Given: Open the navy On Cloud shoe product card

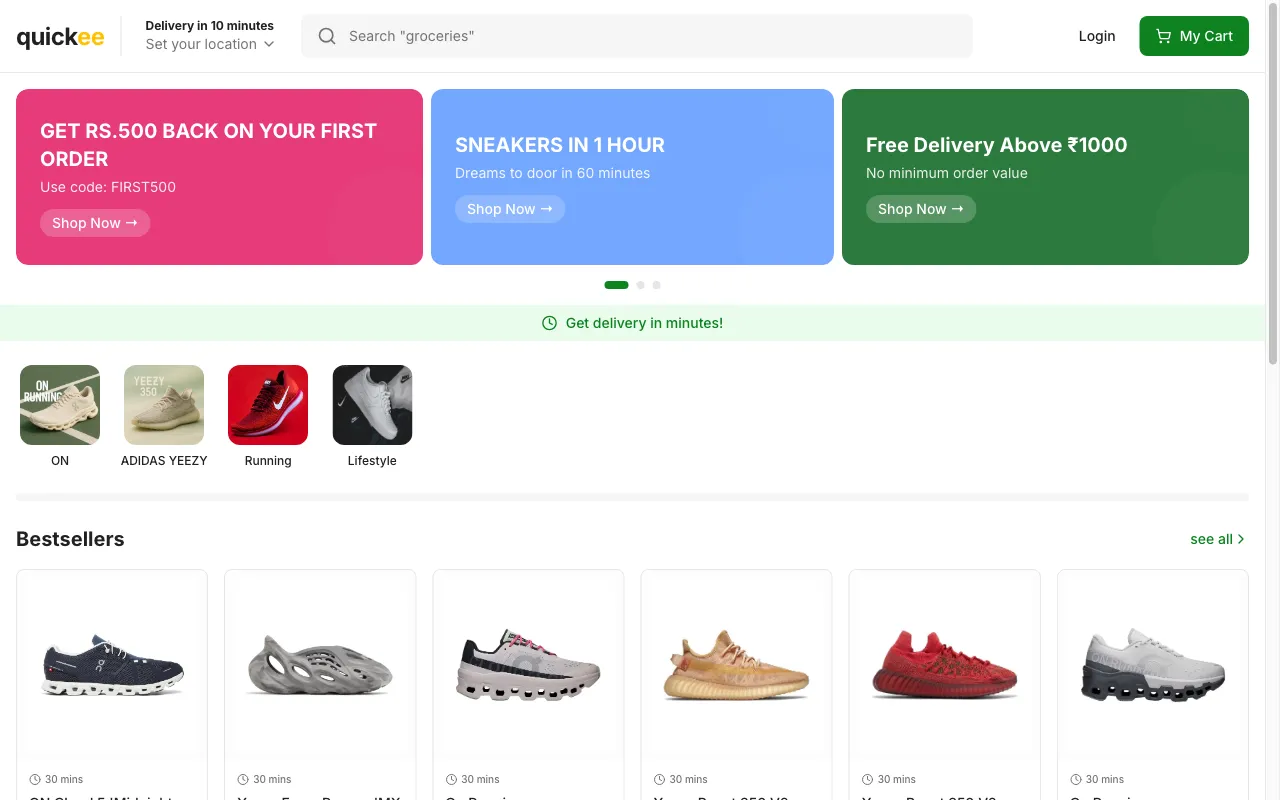Looking at the screenshot, I should point(112,685).
